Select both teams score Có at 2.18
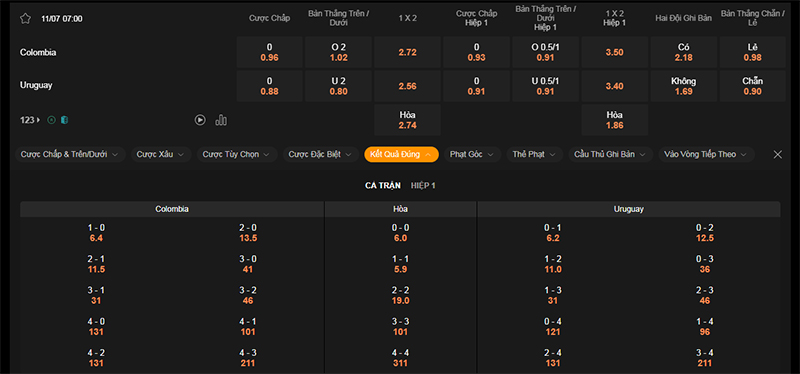 pos(684,52)
